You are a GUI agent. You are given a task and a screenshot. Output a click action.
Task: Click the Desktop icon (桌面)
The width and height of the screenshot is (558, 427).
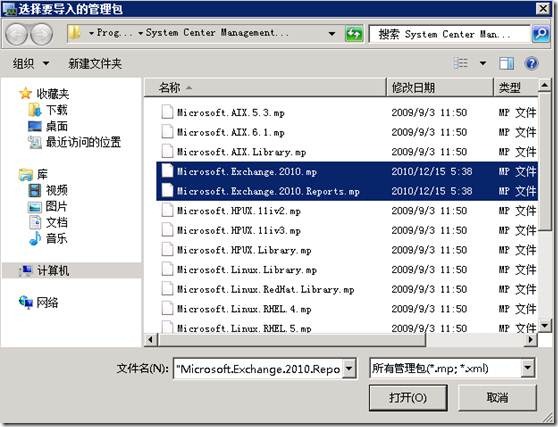35,126
